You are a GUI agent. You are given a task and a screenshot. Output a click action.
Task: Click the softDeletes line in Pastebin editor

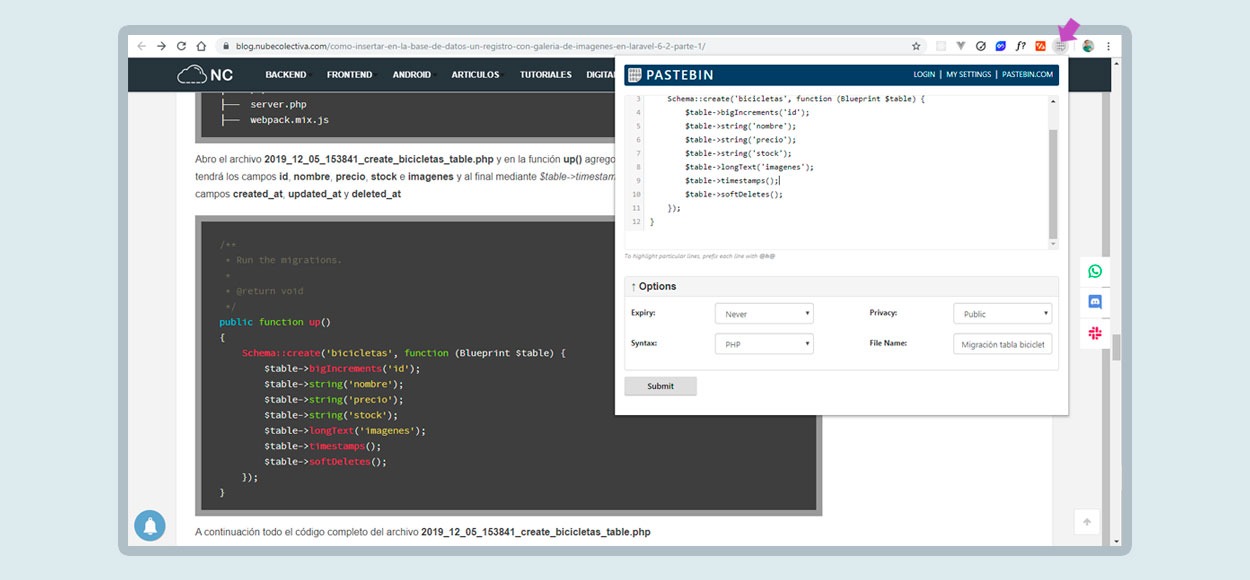tap(733, 194)
